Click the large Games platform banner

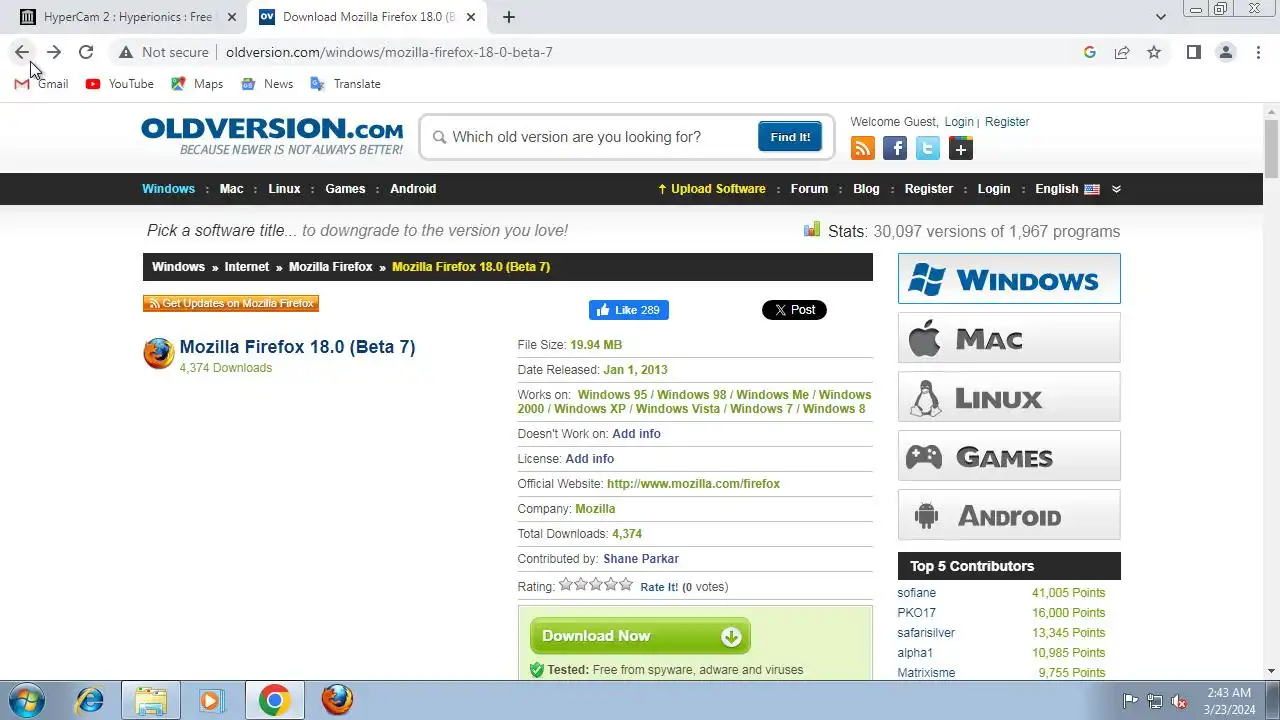(1009, 456)
